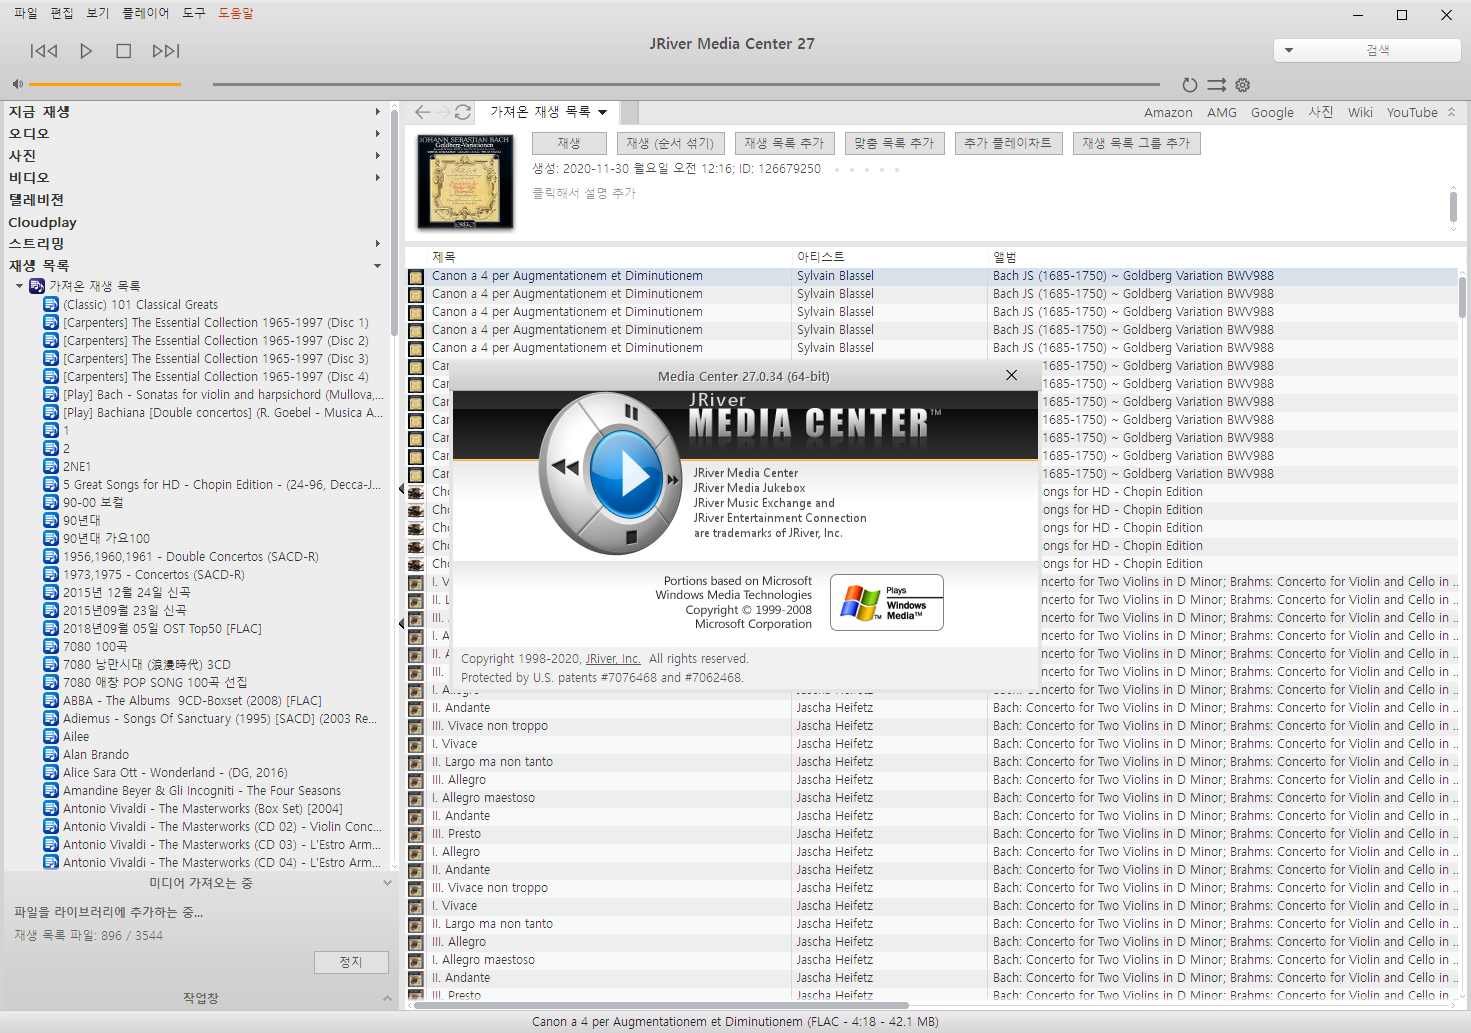
Task: Sort by the 앨범 column header
Action: pos(1005,257)
